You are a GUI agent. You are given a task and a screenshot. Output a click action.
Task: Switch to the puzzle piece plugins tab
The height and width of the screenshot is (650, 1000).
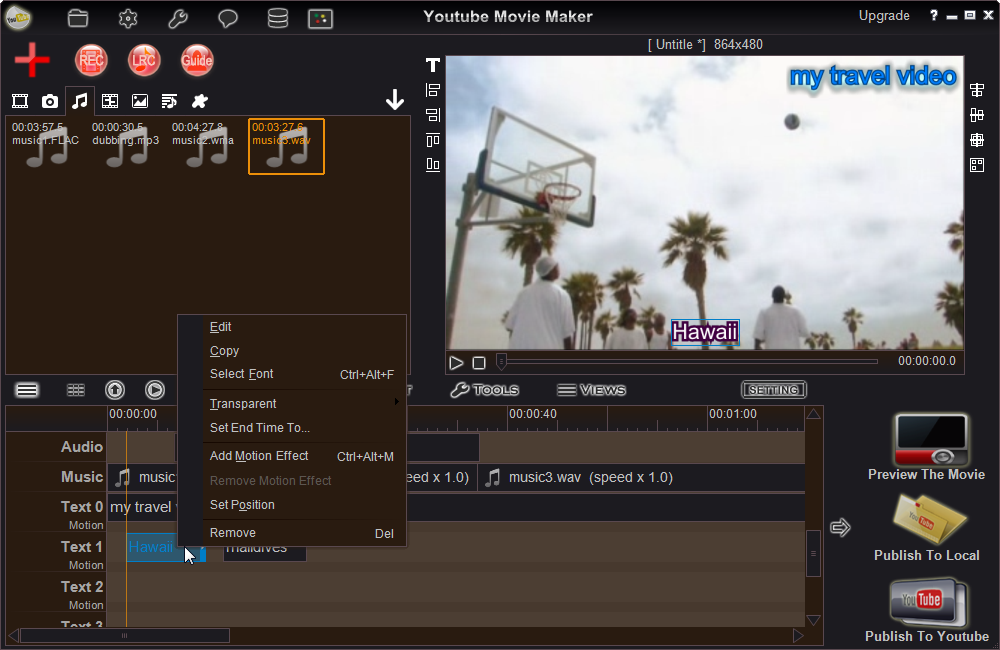(x=200, y=101)
